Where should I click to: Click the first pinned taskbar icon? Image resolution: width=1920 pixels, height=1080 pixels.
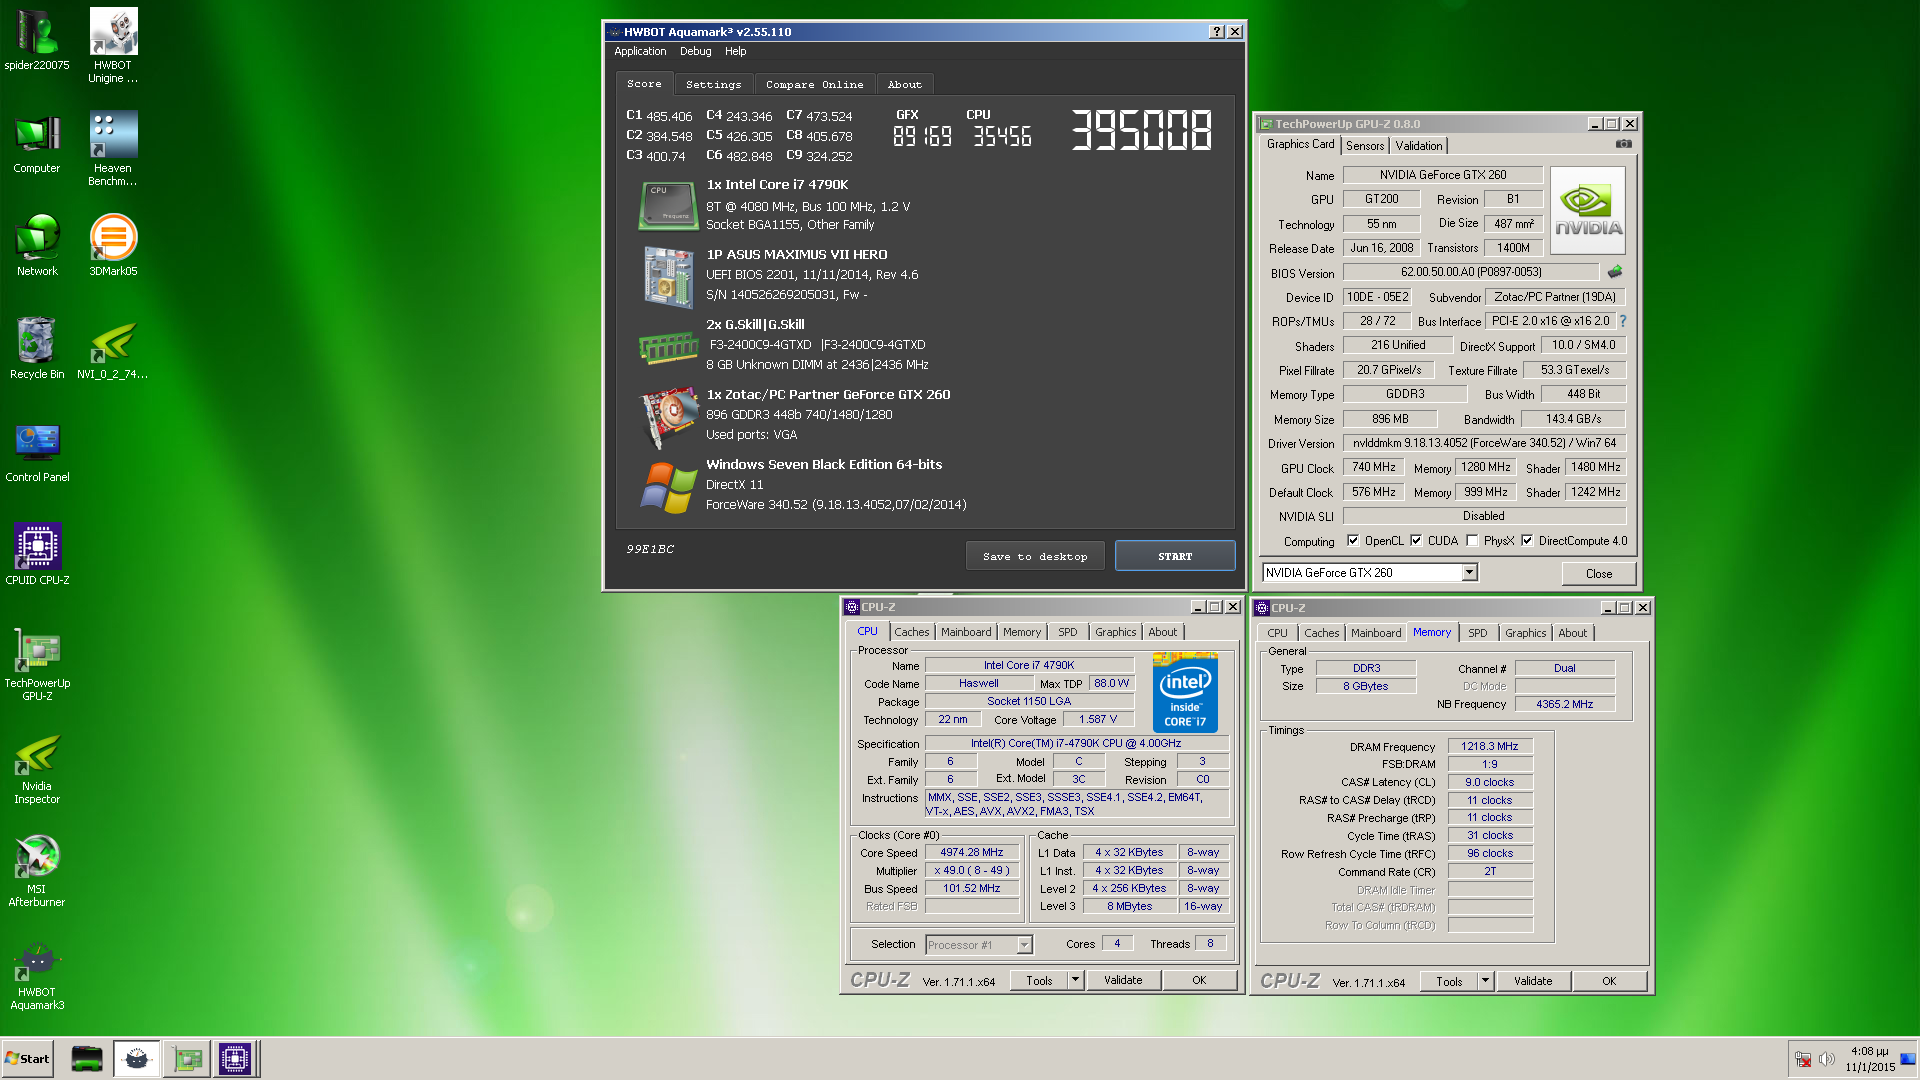[87, 1059]
